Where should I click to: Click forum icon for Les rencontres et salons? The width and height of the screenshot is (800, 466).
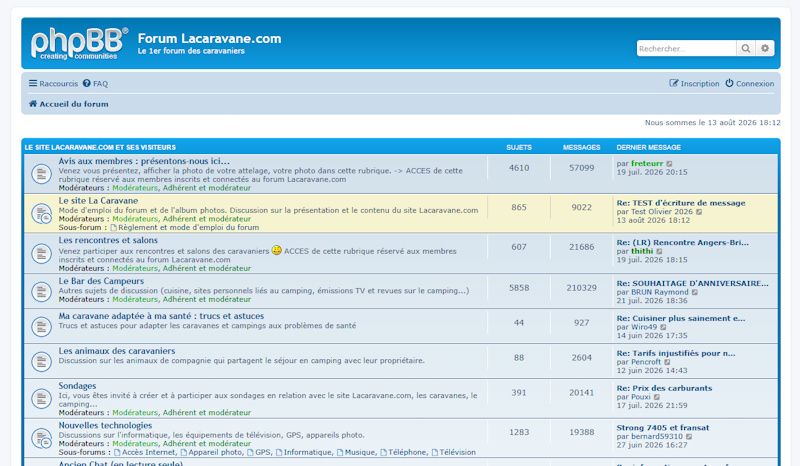click(41, 253)
